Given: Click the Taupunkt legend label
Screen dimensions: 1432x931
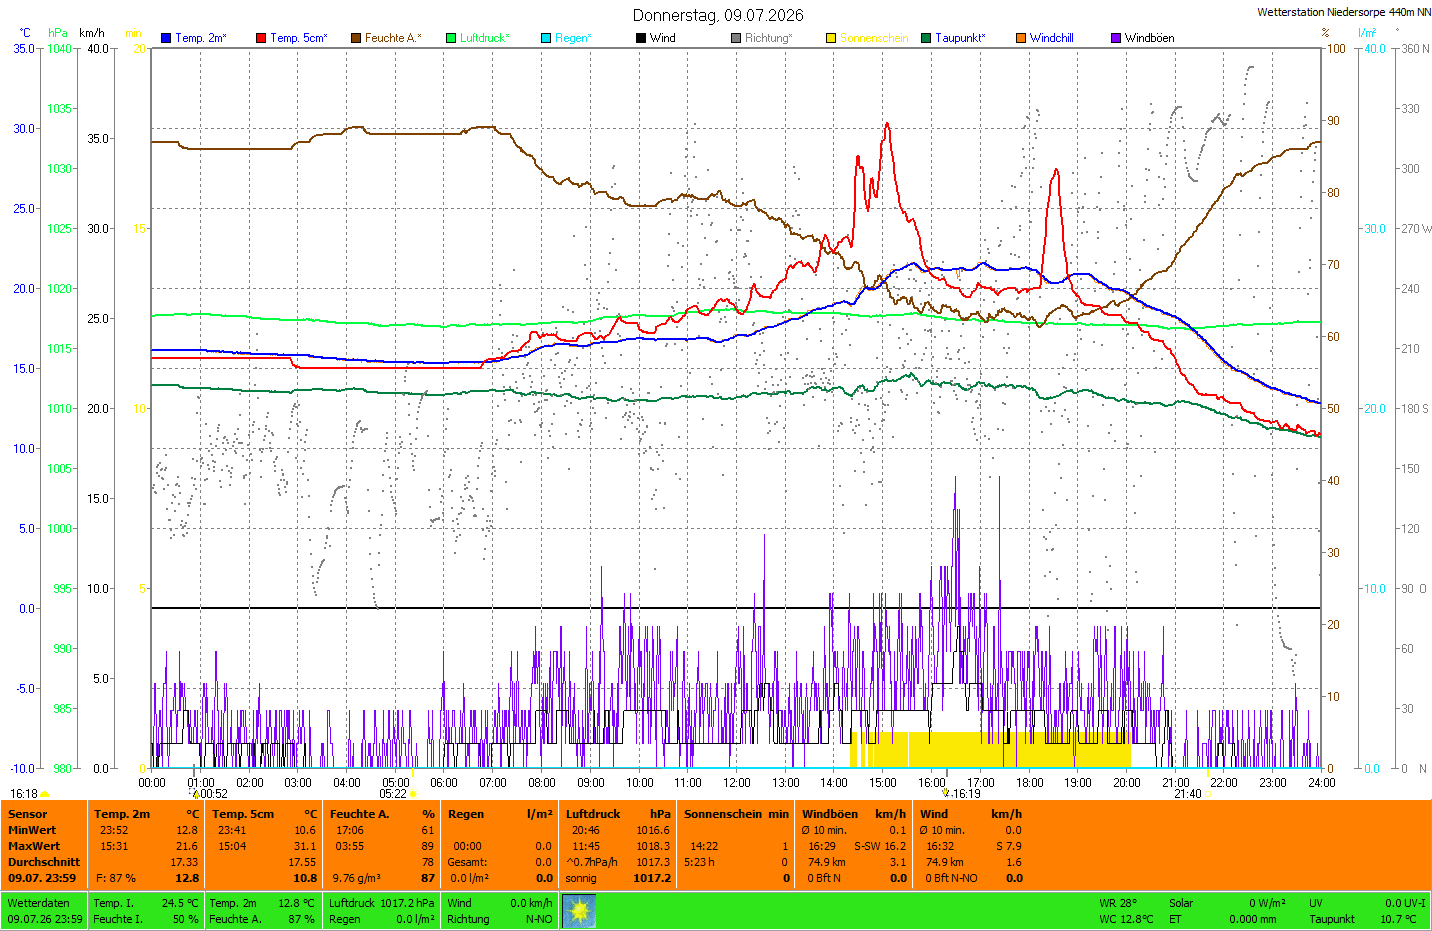Looking at the screenshot, I should click(x=960, y=38).
